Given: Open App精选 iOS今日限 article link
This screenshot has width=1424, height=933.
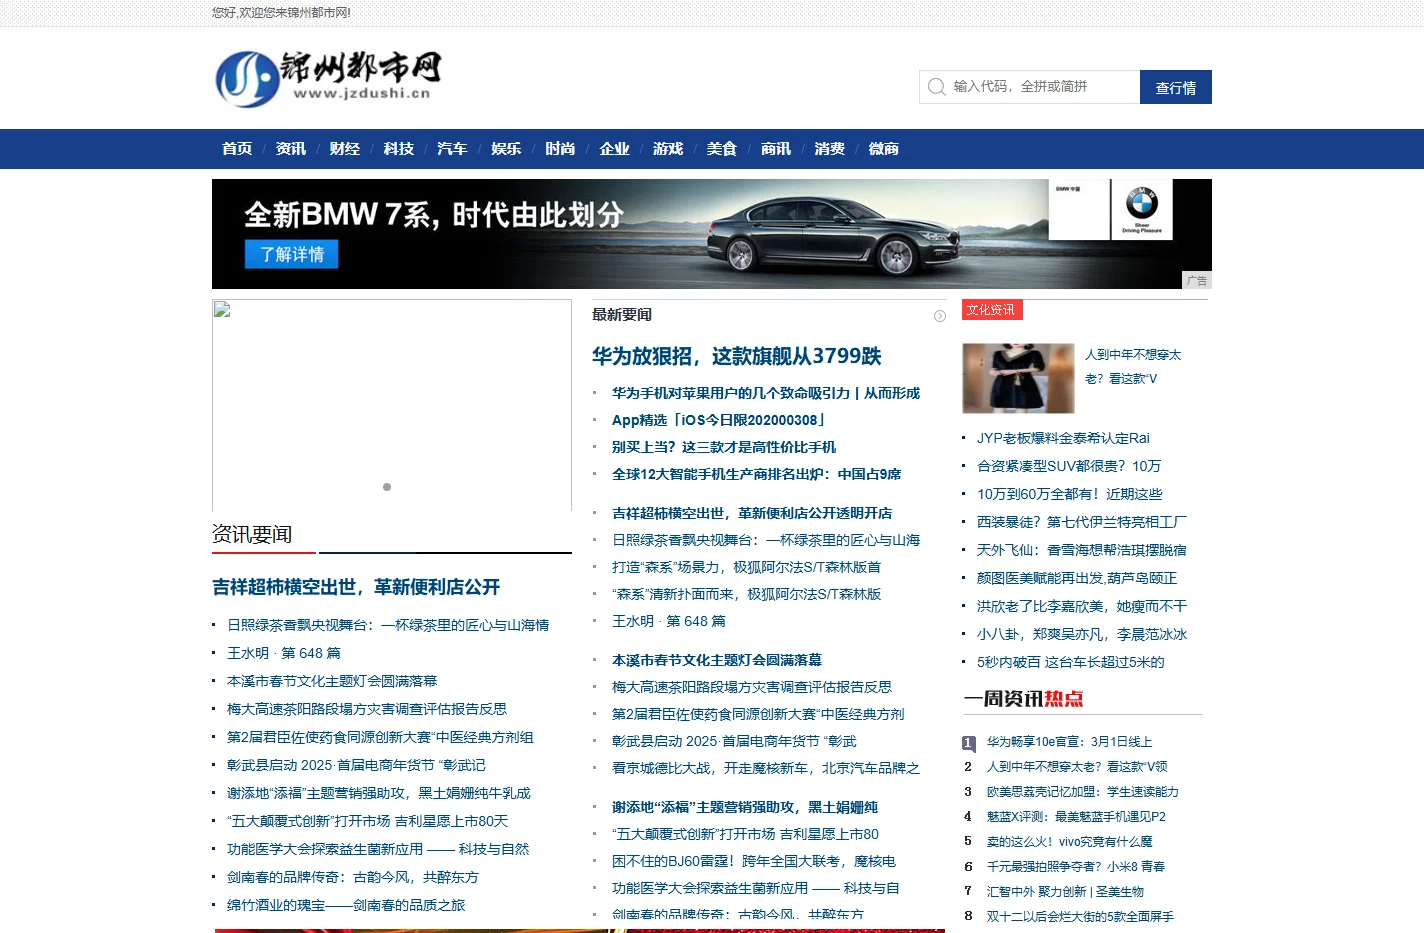Looking at the screenshot, I should click(x=718, y=421).
